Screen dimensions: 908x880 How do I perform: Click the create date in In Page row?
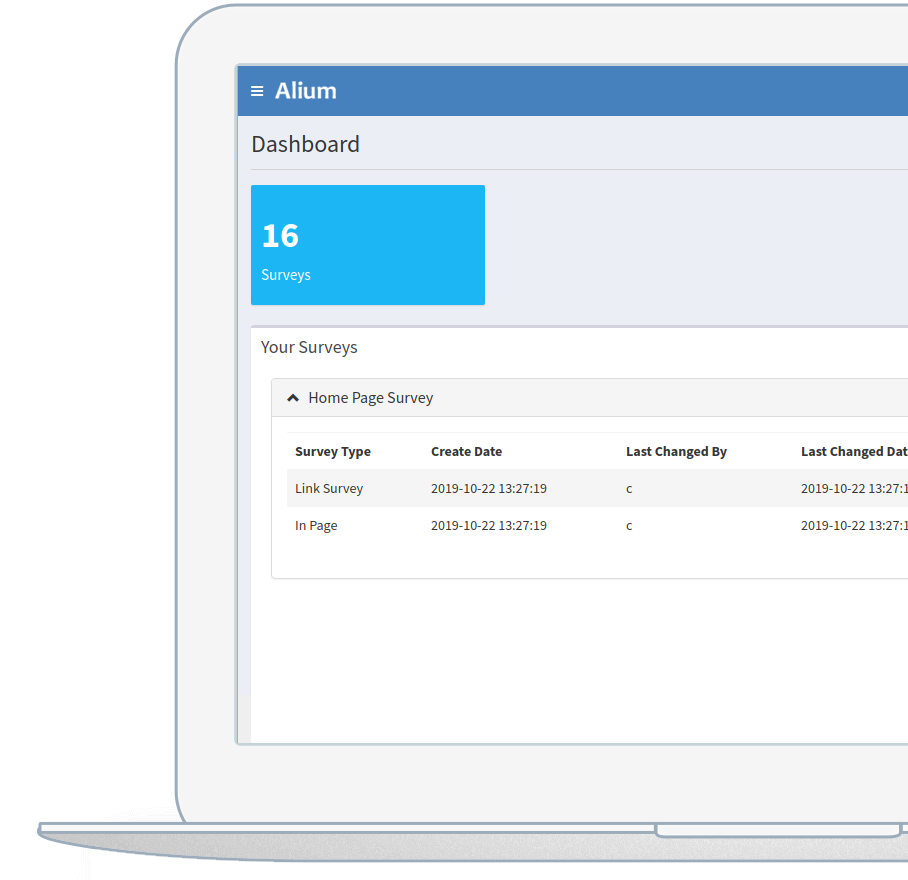point(488,526)
